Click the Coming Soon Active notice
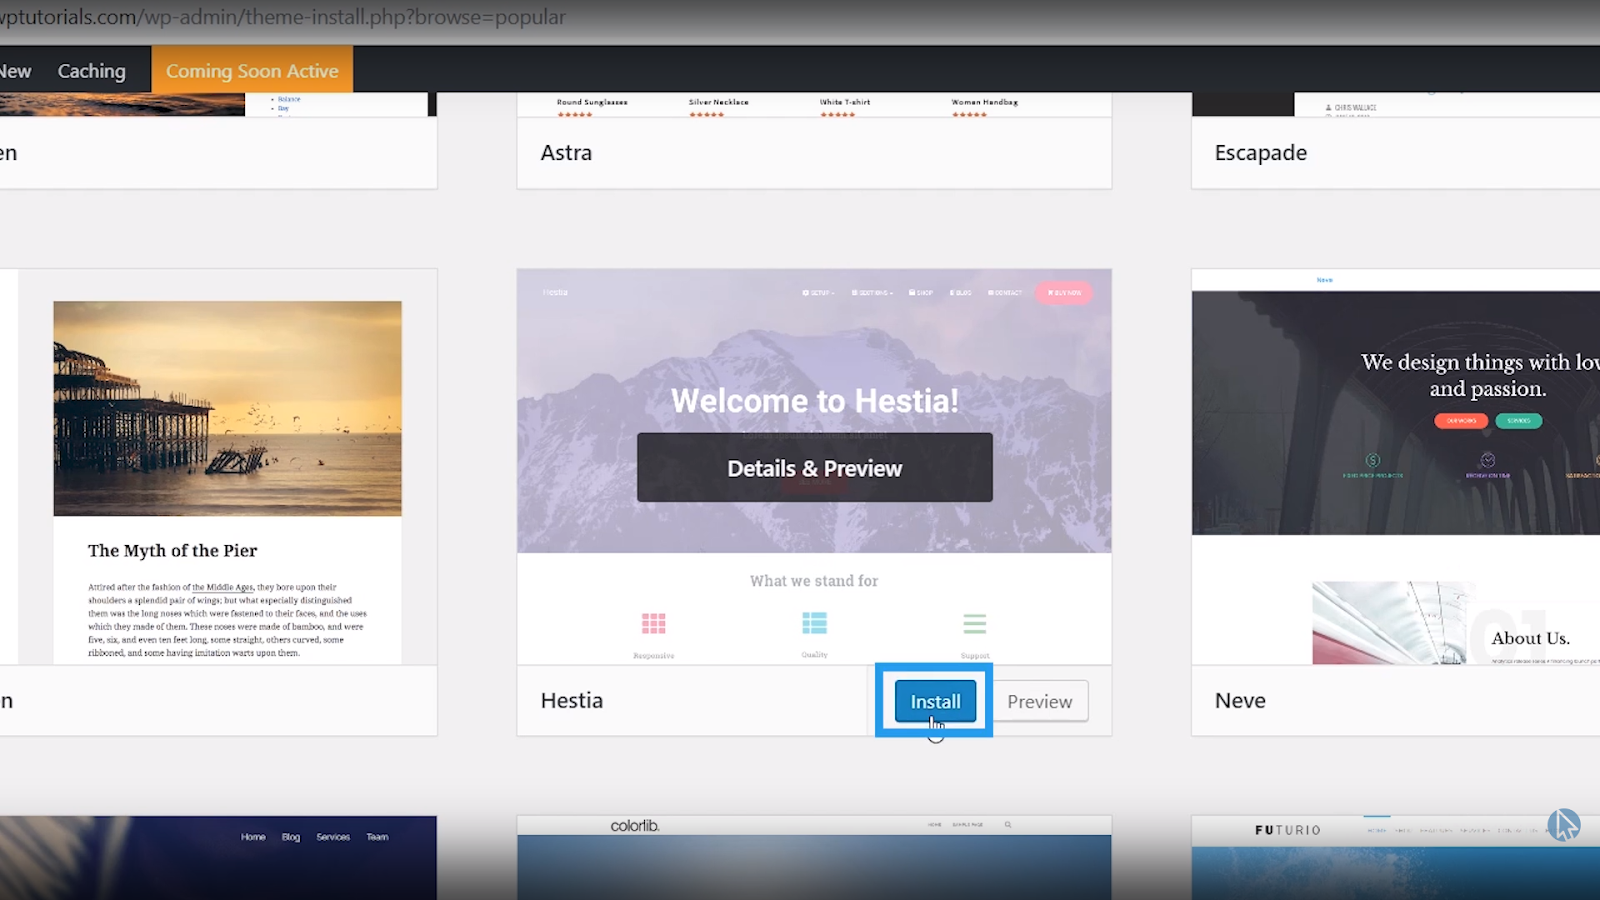Image resolution: width=1600 pixels, height=900 pixels. (x=252, y=70)
